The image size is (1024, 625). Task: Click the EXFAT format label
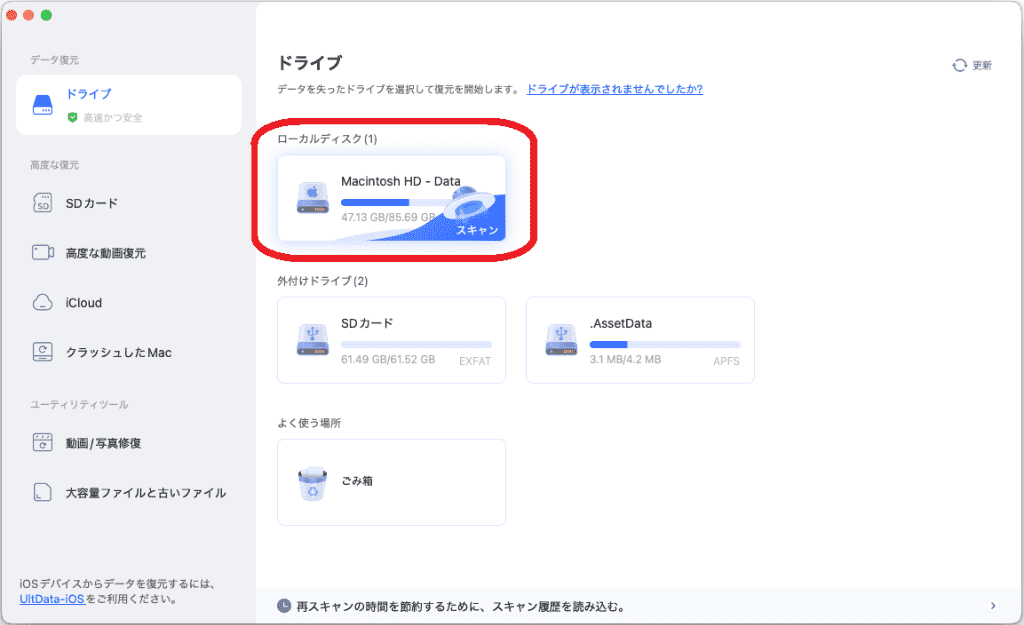pyautogui.click(x=475, y=361)
